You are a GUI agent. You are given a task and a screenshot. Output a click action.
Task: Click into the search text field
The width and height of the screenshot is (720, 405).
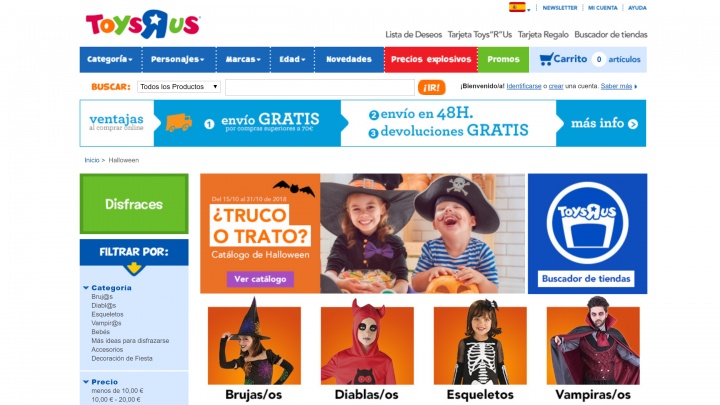320,87
